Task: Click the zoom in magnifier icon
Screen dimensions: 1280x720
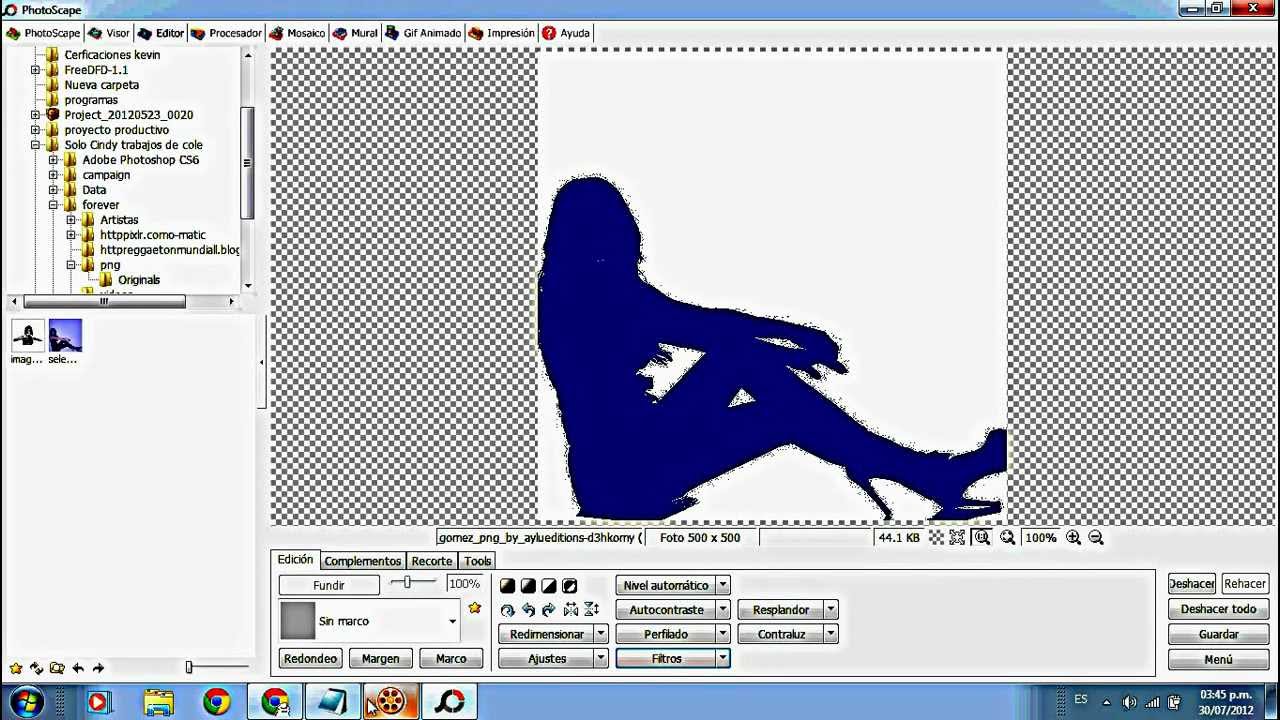Action: point(1073,538)
